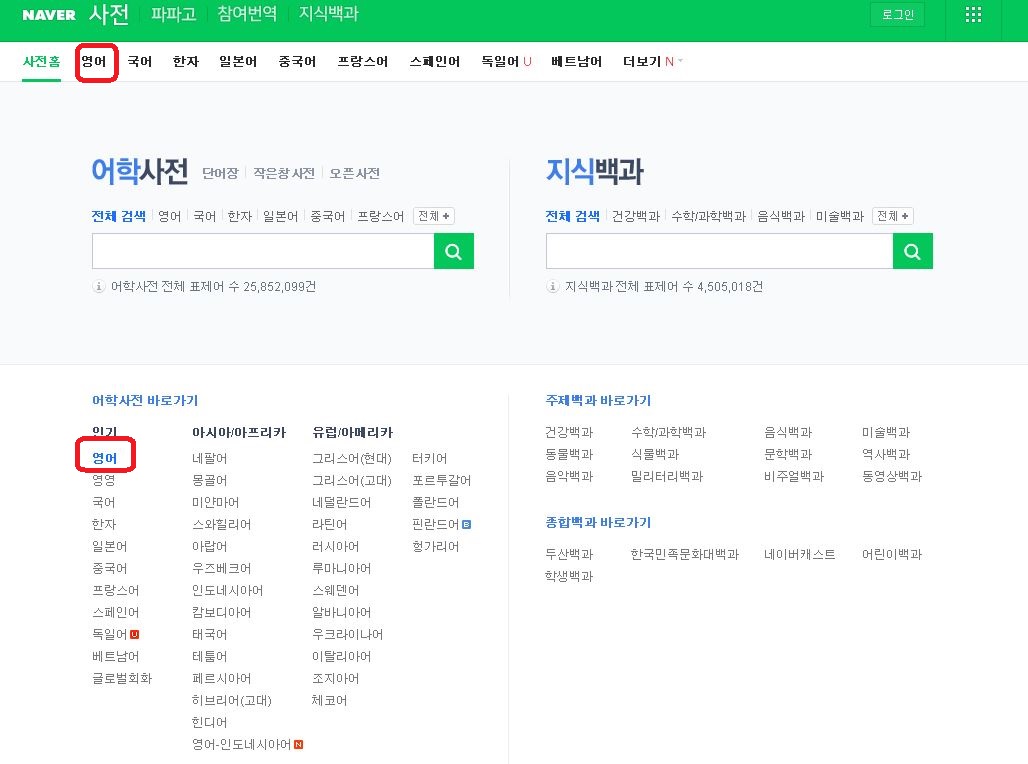The image size is (1028, 764).
Task: Click the 지식백과 search magnifier button
Action: coord(912,251)
